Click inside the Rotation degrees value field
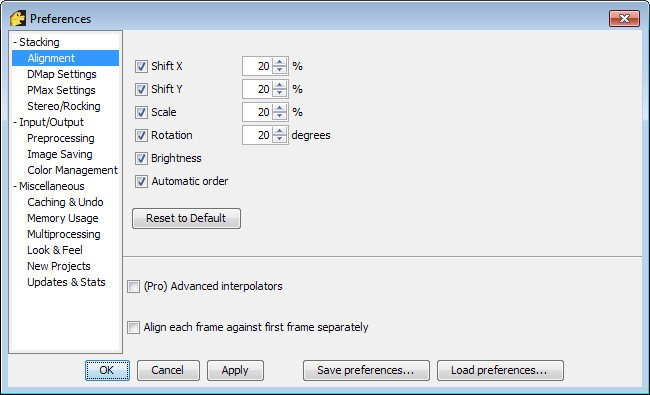Viewport: 650px width, 395px height. tap(257, 135)
